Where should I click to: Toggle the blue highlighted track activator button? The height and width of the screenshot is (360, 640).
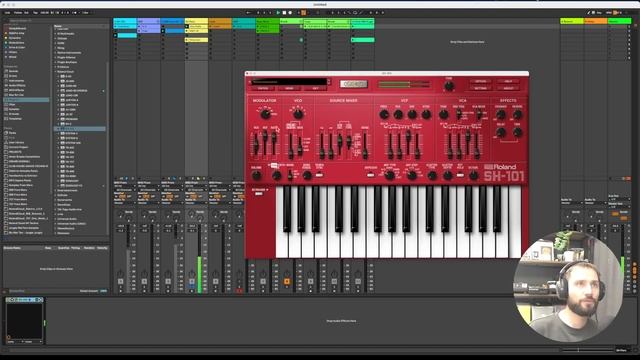(x=192, y=282)
